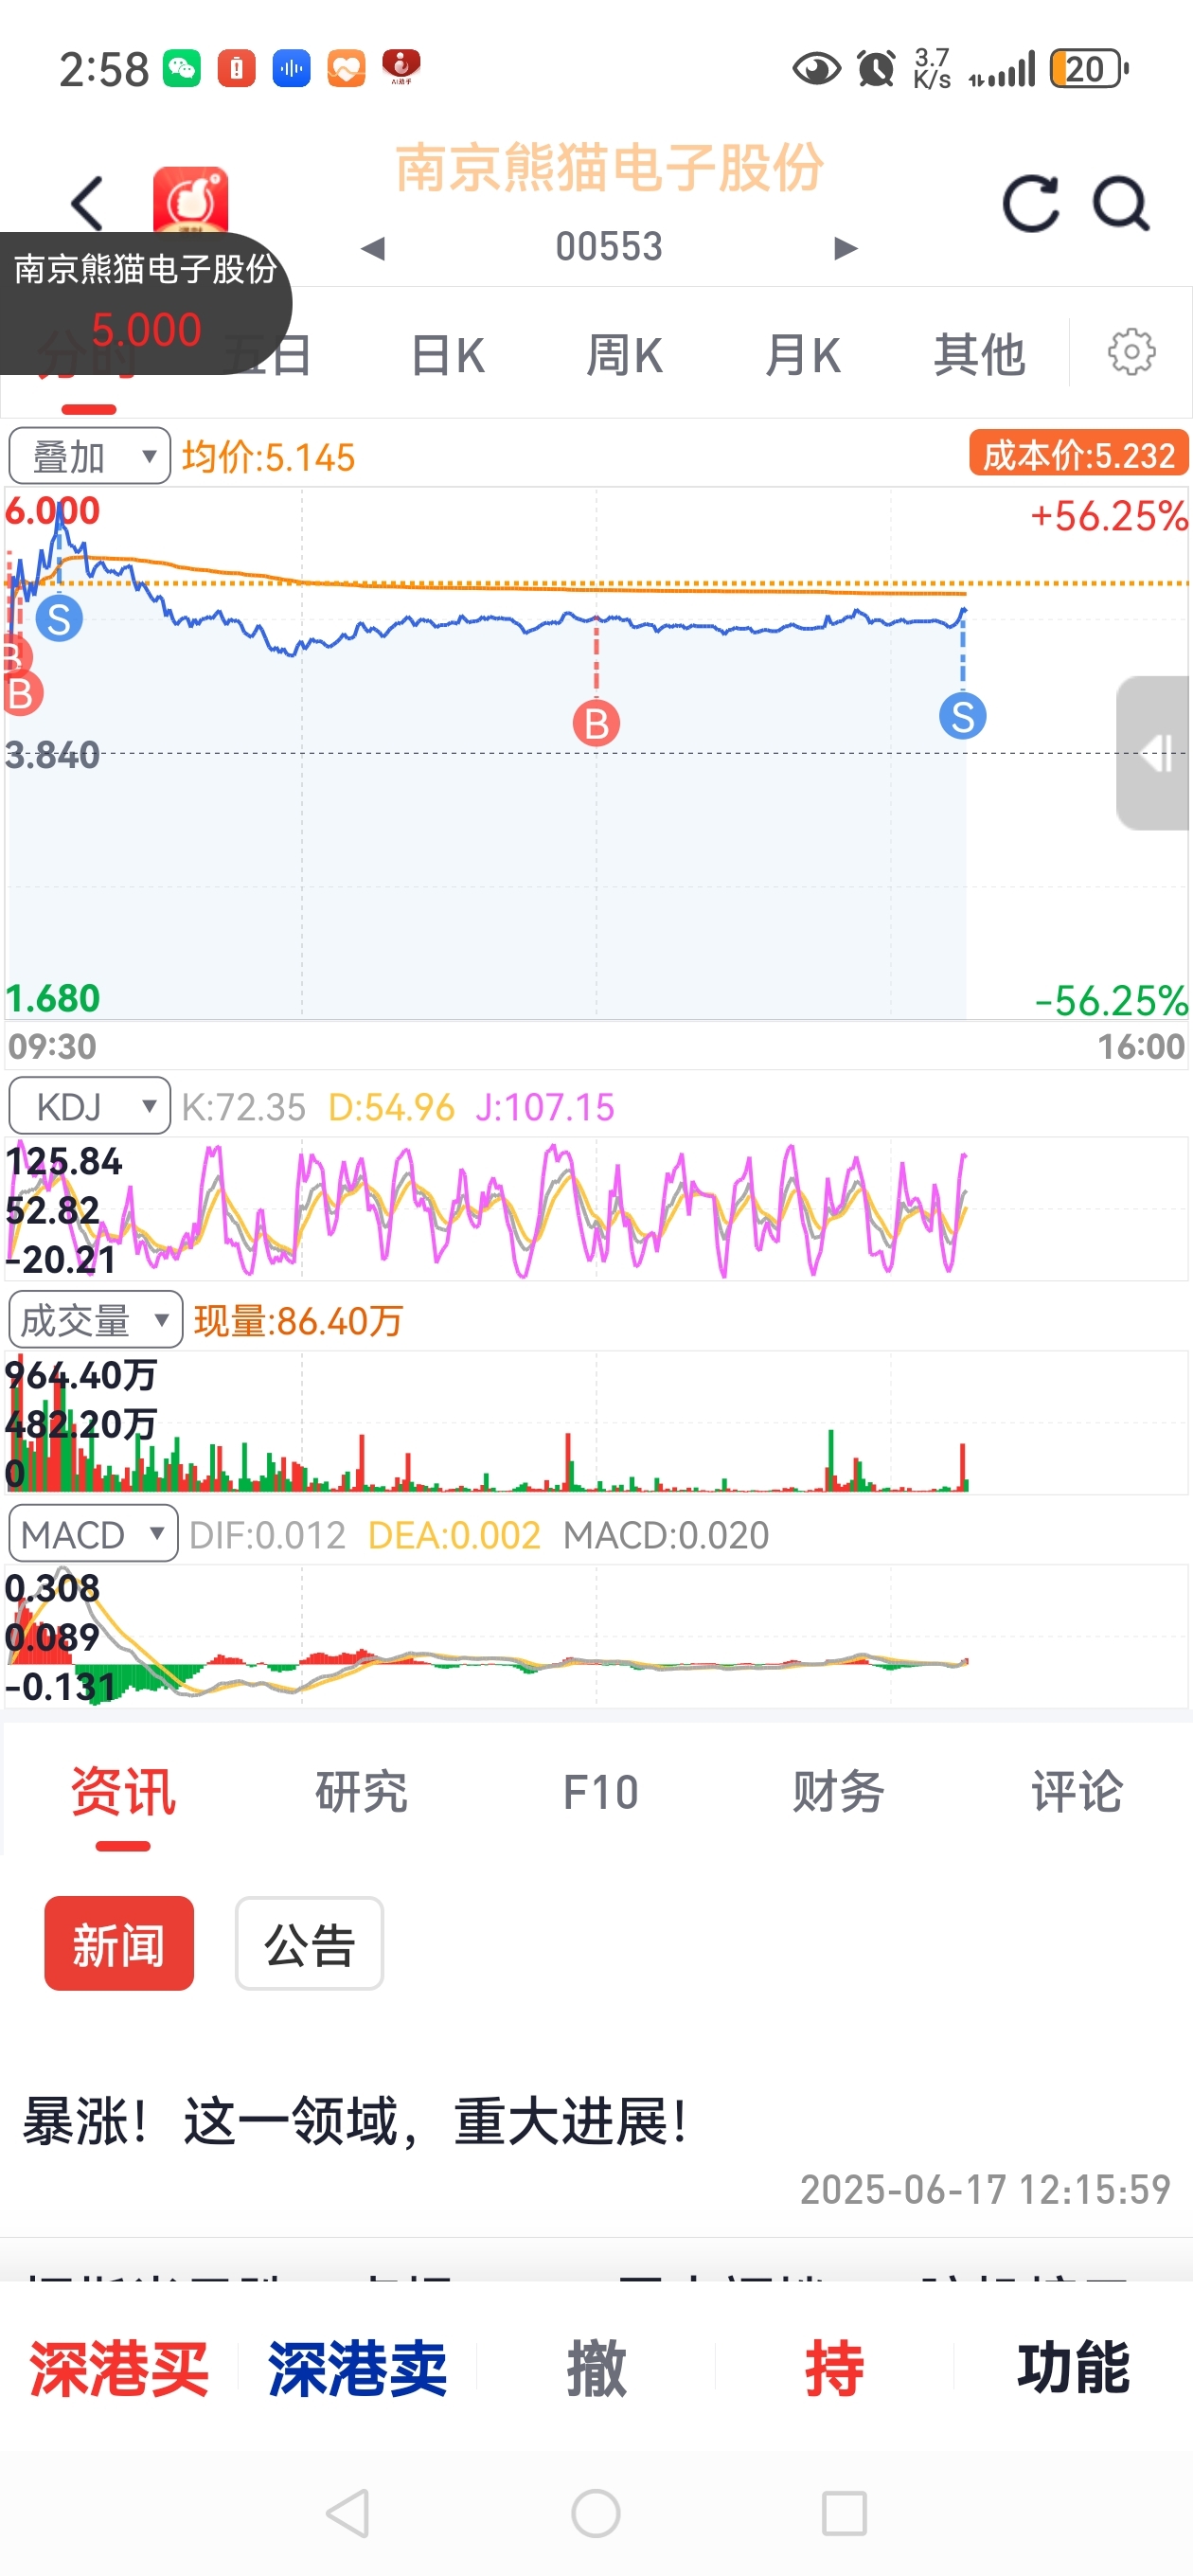Tap the Android recent apps square
The width and height of the screenshot is (1193, 2576).
tap(844, 2513)
